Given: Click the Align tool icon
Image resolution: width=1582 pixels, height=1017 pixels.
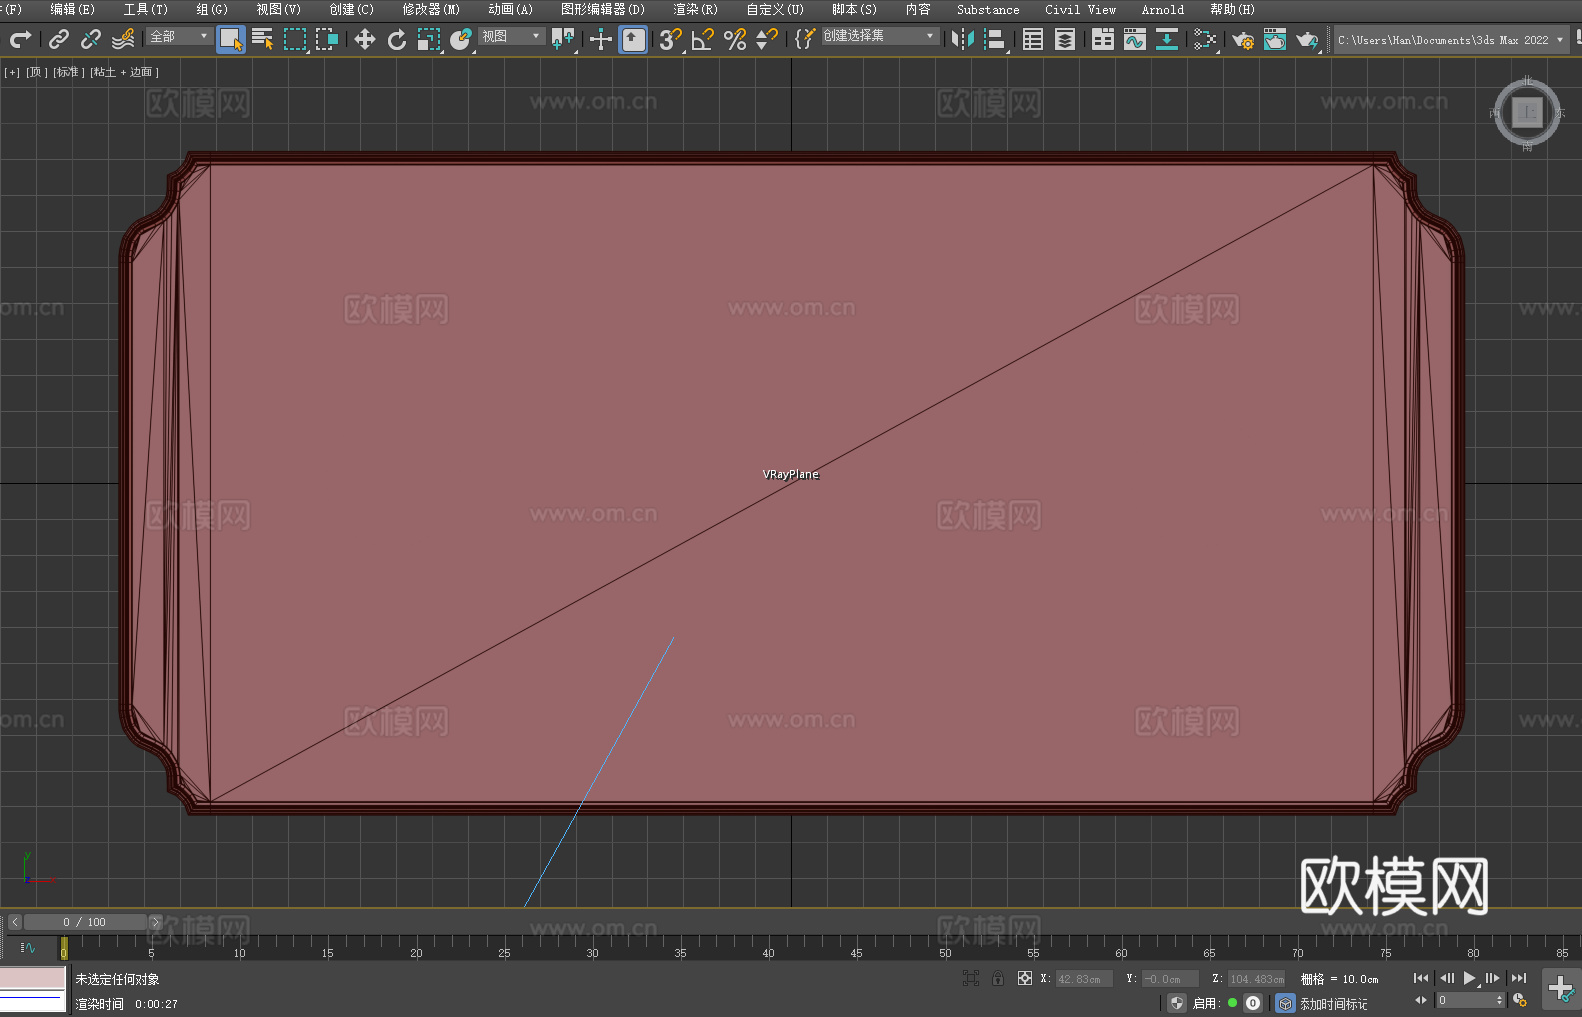Looking at the screenshot, I should (x=995, y=39).
